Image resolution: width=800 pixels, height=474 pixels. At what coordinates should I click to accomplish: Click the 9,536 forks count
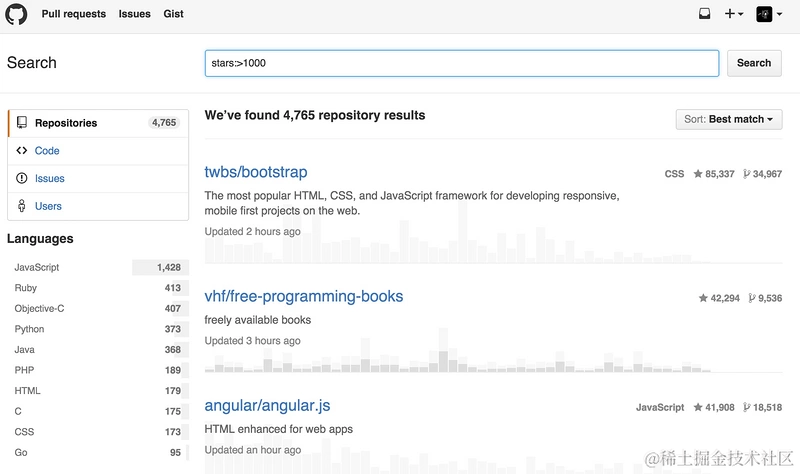coord(765,298)
